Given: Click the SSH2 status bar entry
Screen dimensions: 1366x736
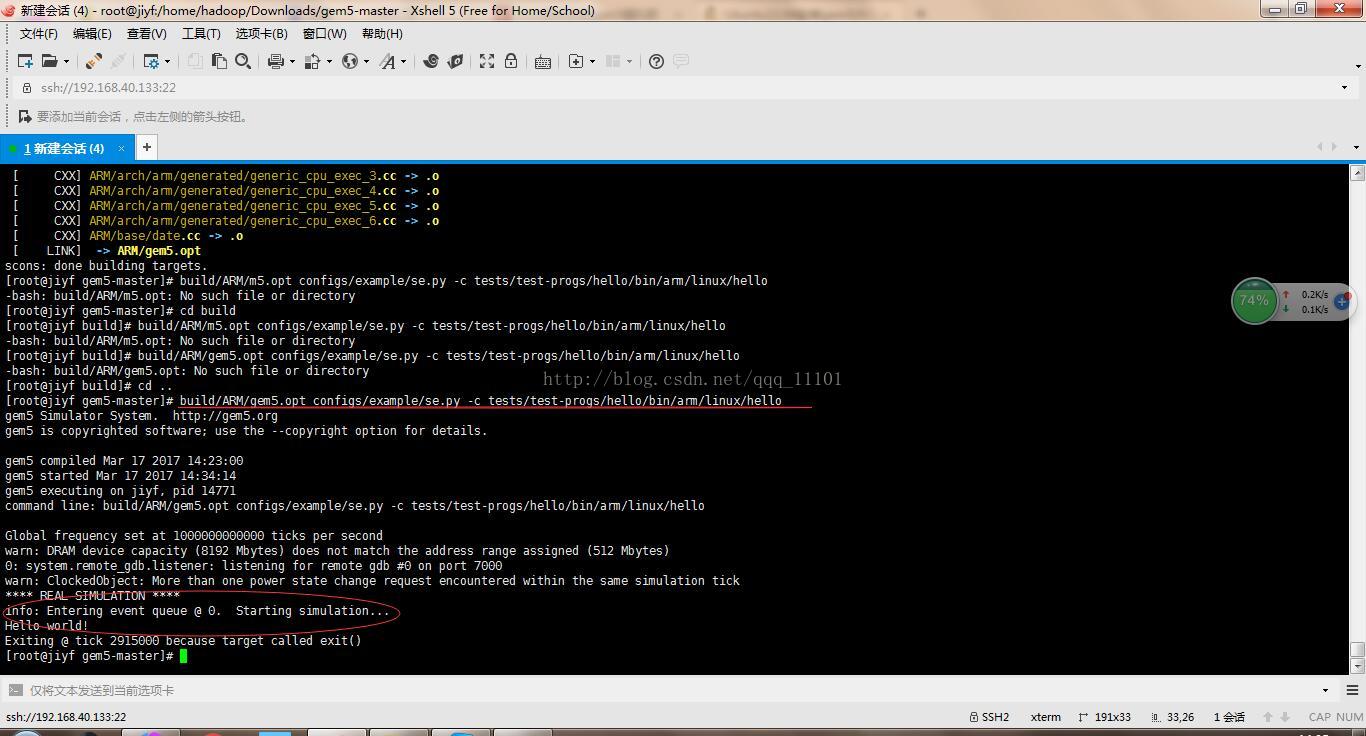Looking at the screenshot, I should (989, 717).
